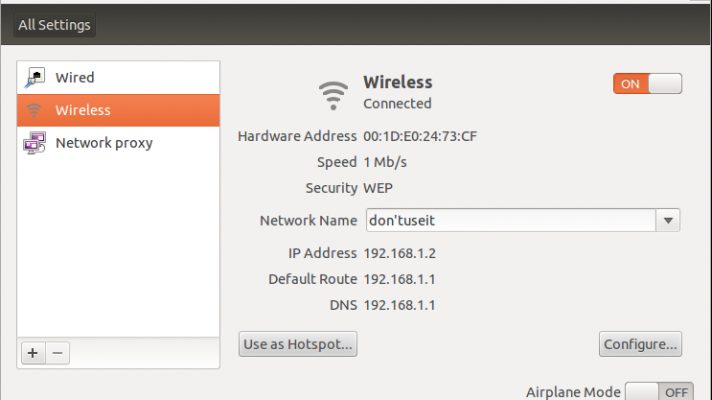Add a connection with the plus button
This screenshot has width=712, height=400.
[33, 353]
